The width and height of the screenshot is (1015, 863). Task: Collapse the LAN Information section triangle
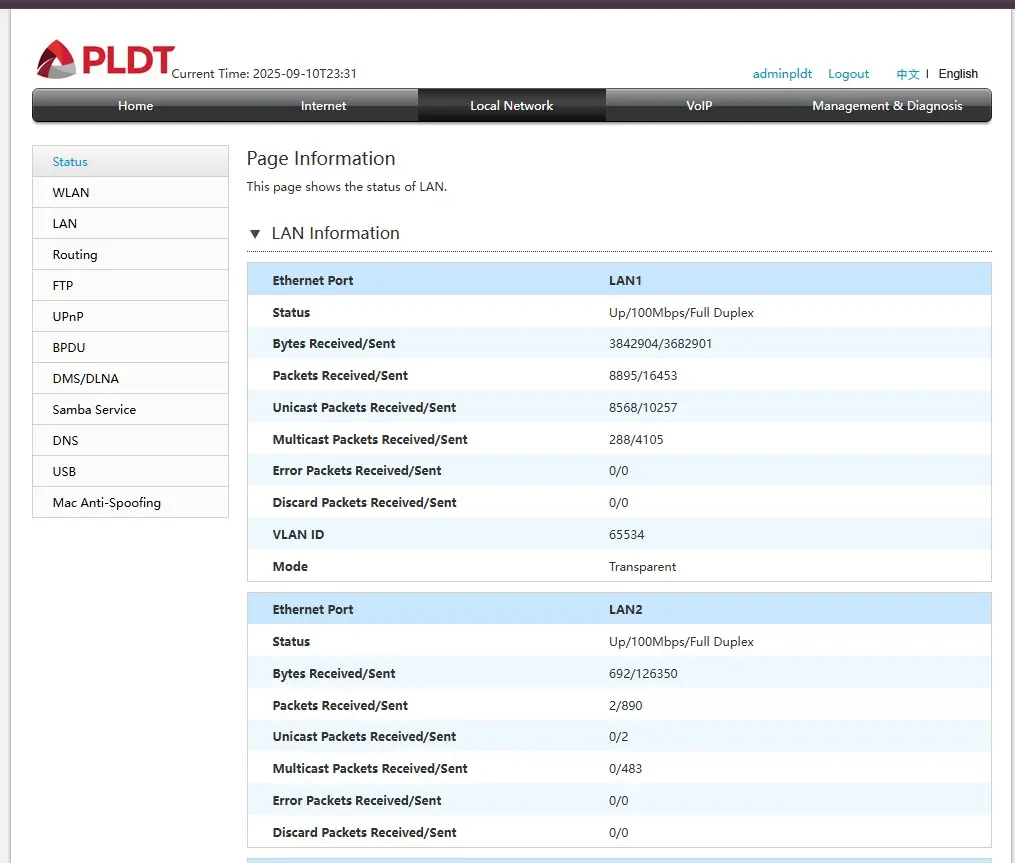click(x=255, y=234)
